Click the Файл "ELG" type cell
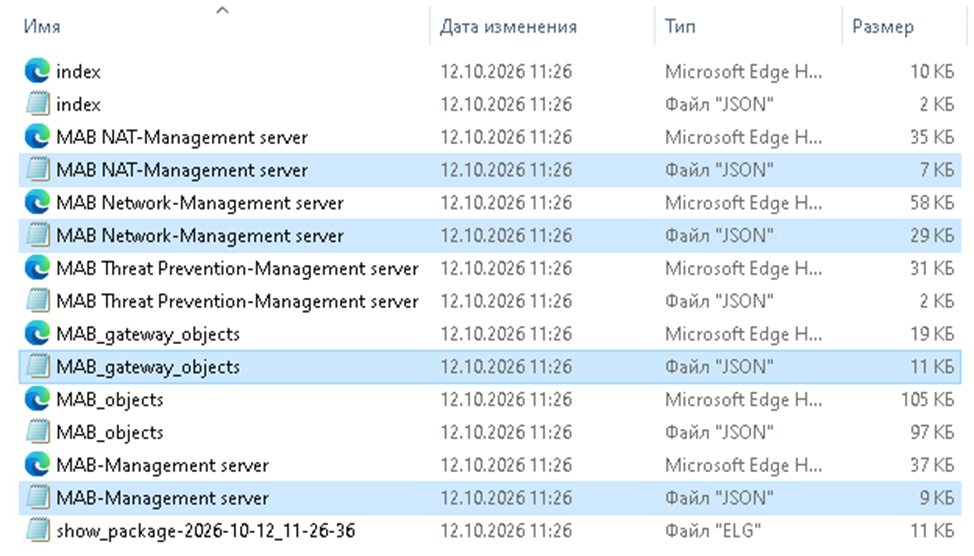Screen dimensions: 974x556 pos(712,531)
